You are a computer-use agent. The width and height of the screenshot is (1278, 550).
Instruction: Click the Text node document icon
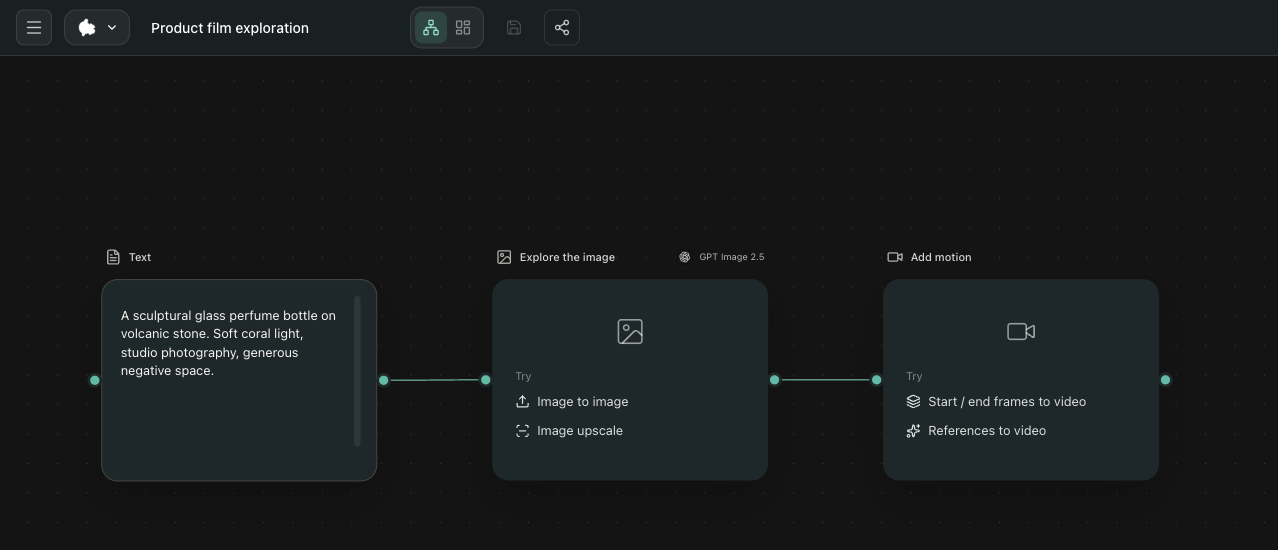point(113,257)
